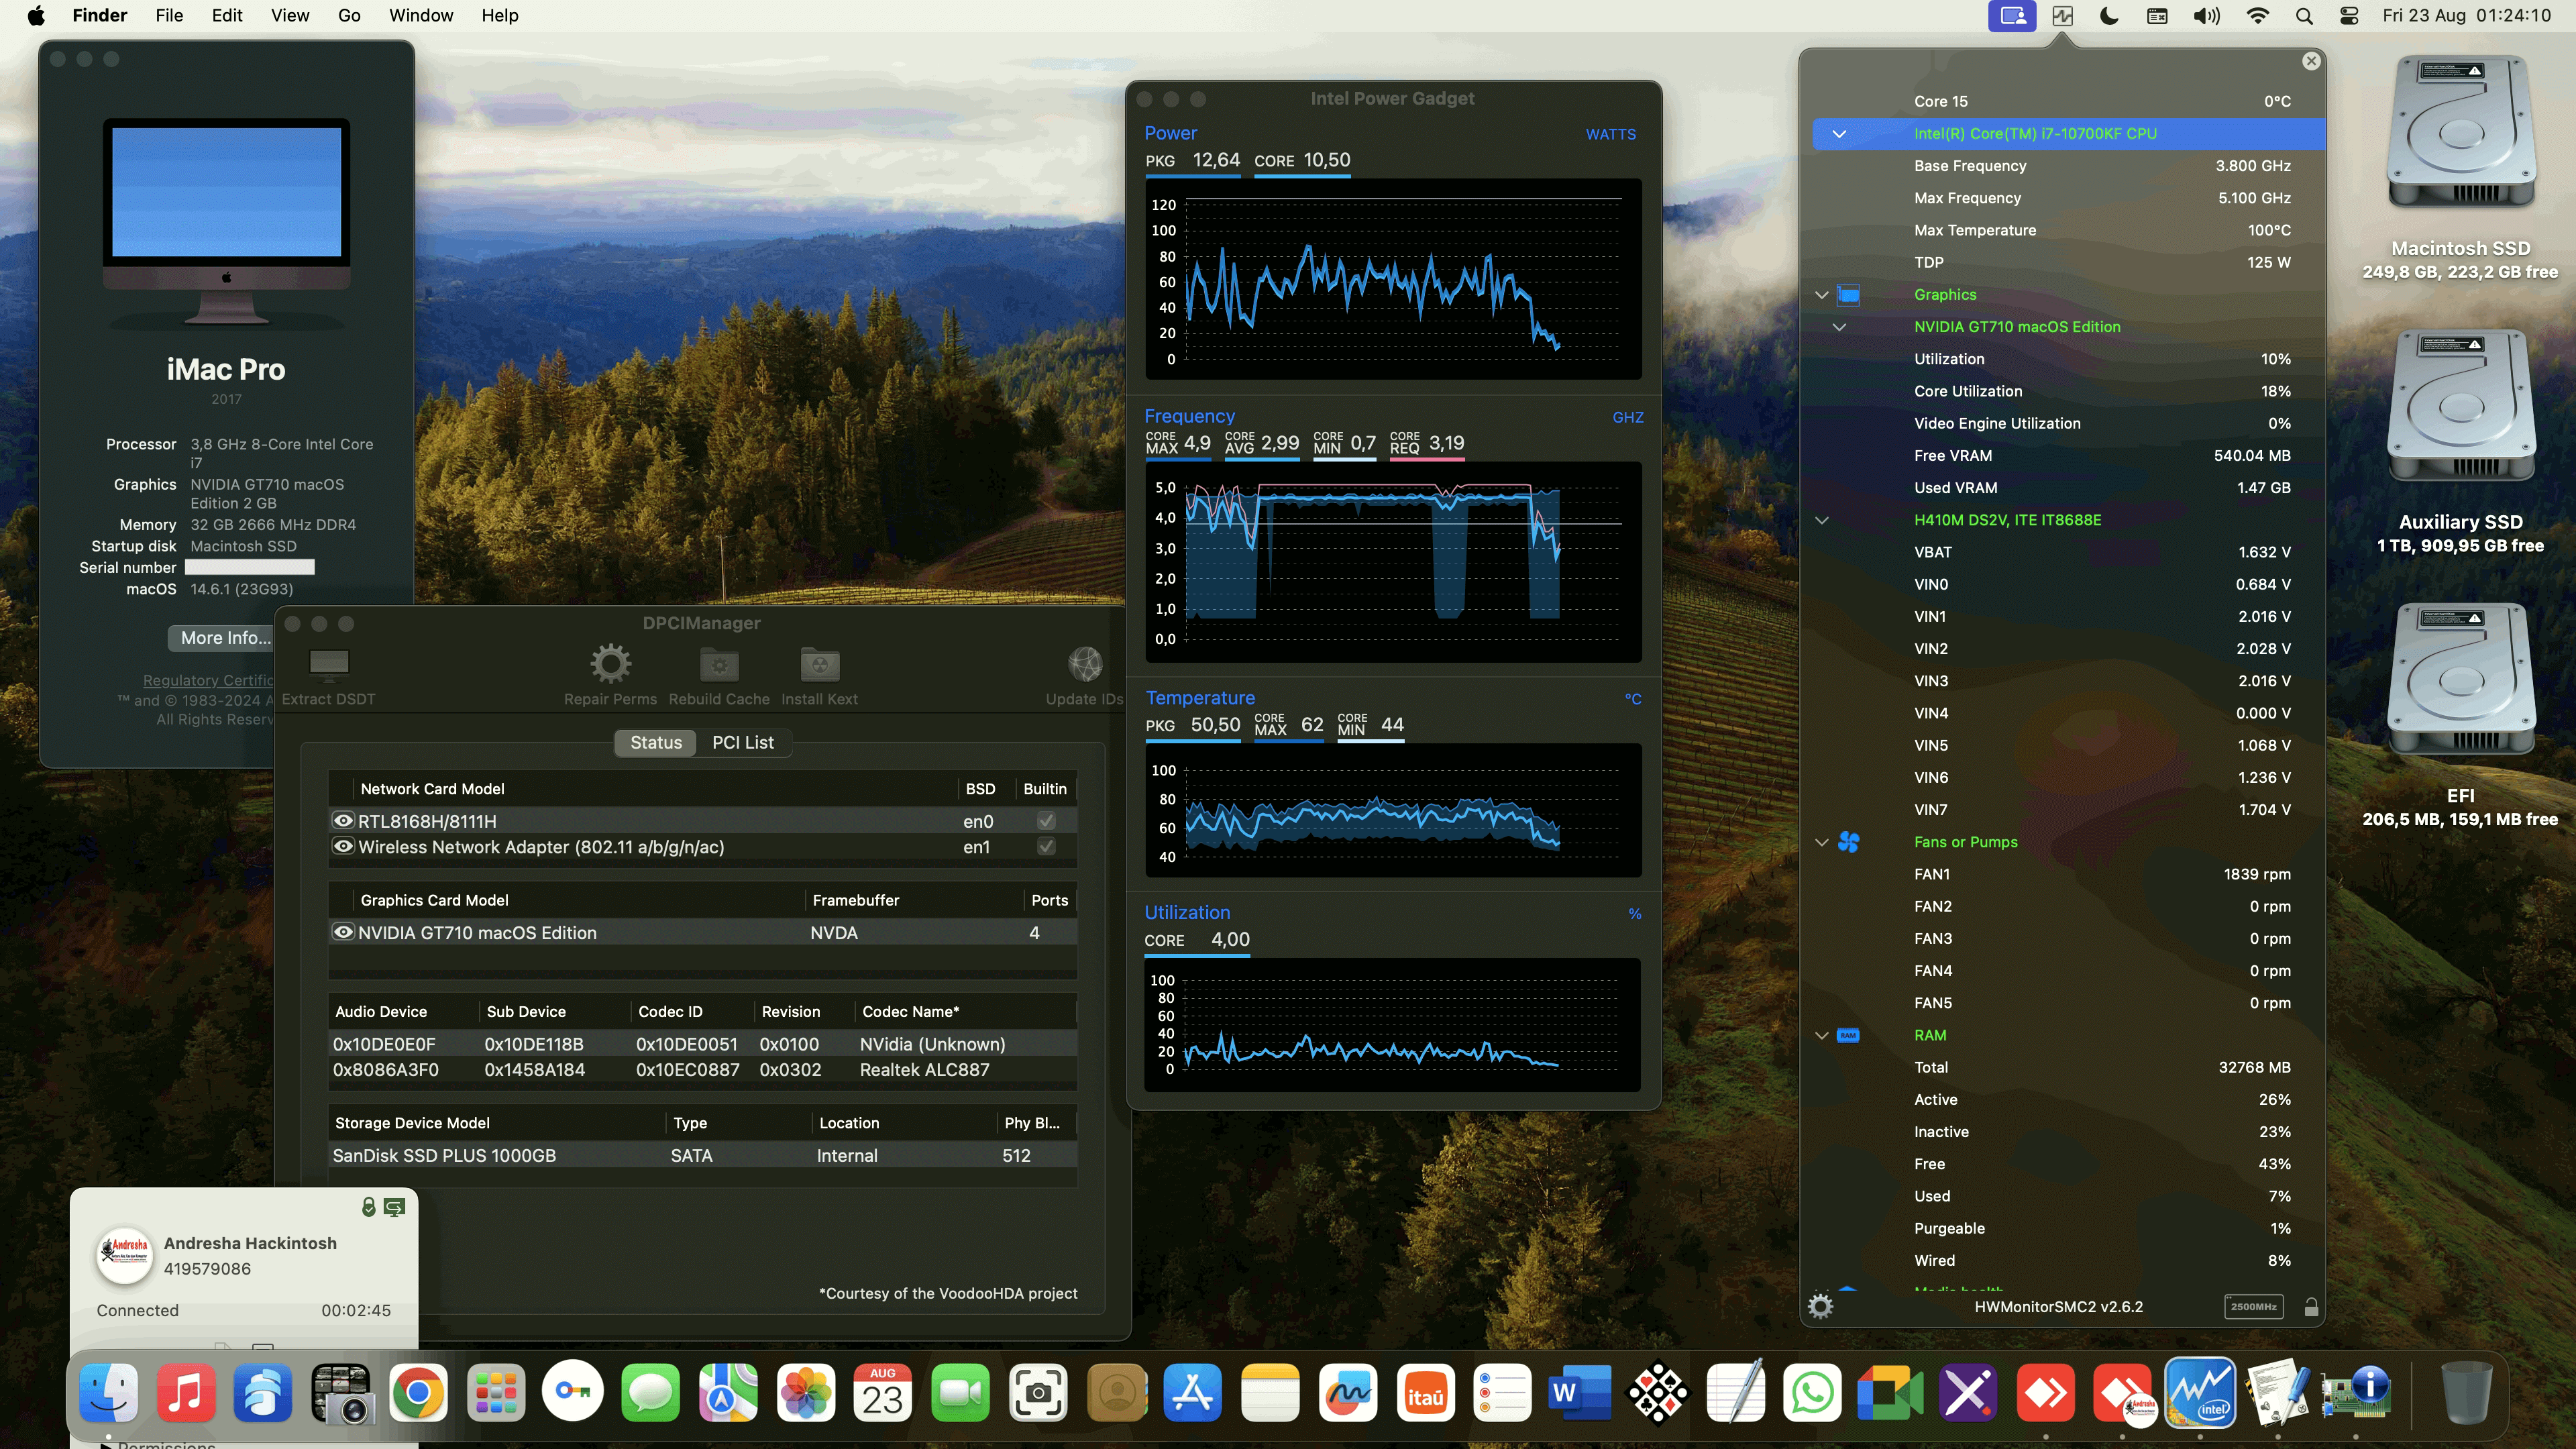Collapse the Graphics section in HWMonitorSMC2
The width and height of the screenshot is (2576, 1449).
coord(1821,294)
